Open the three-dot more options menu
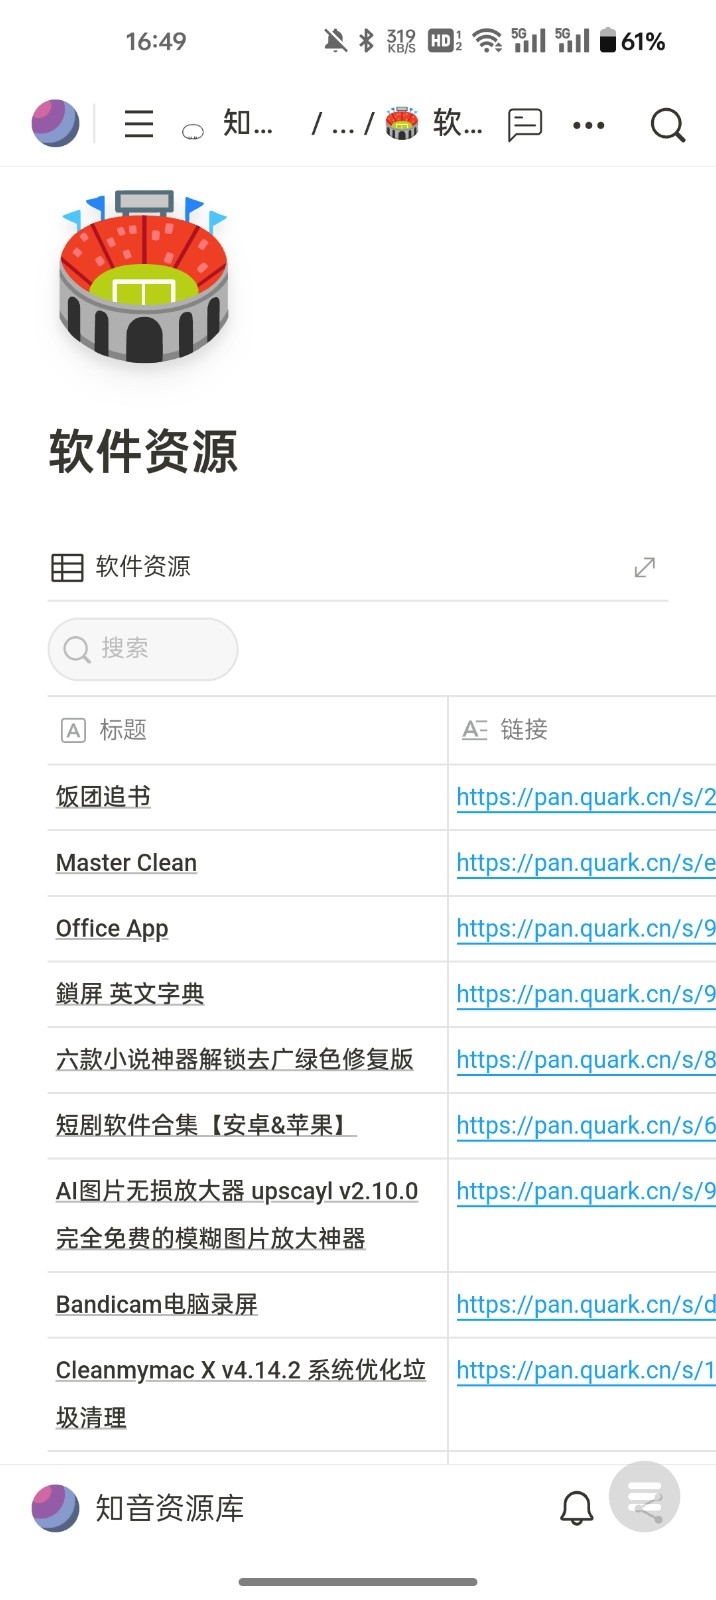Screen dimensions: 716x1600 click(588, 125)
